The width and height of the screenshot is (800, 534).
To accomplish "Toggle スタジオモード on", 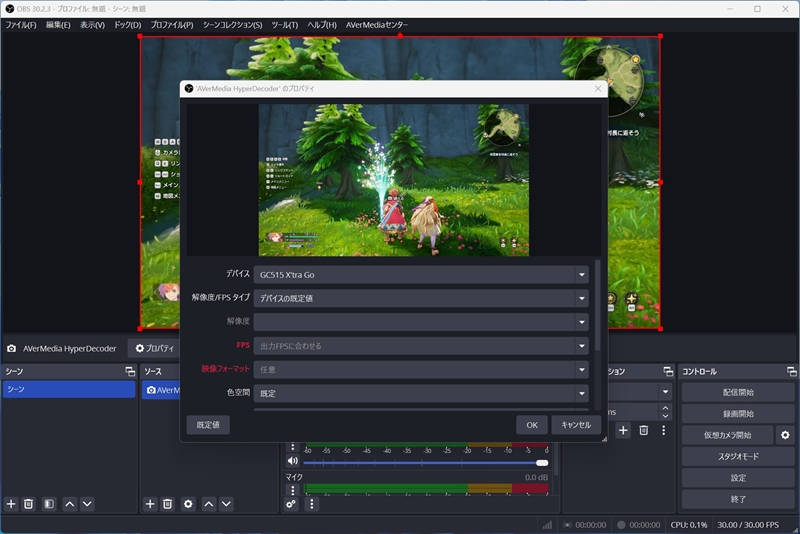I will coord(738,456).
